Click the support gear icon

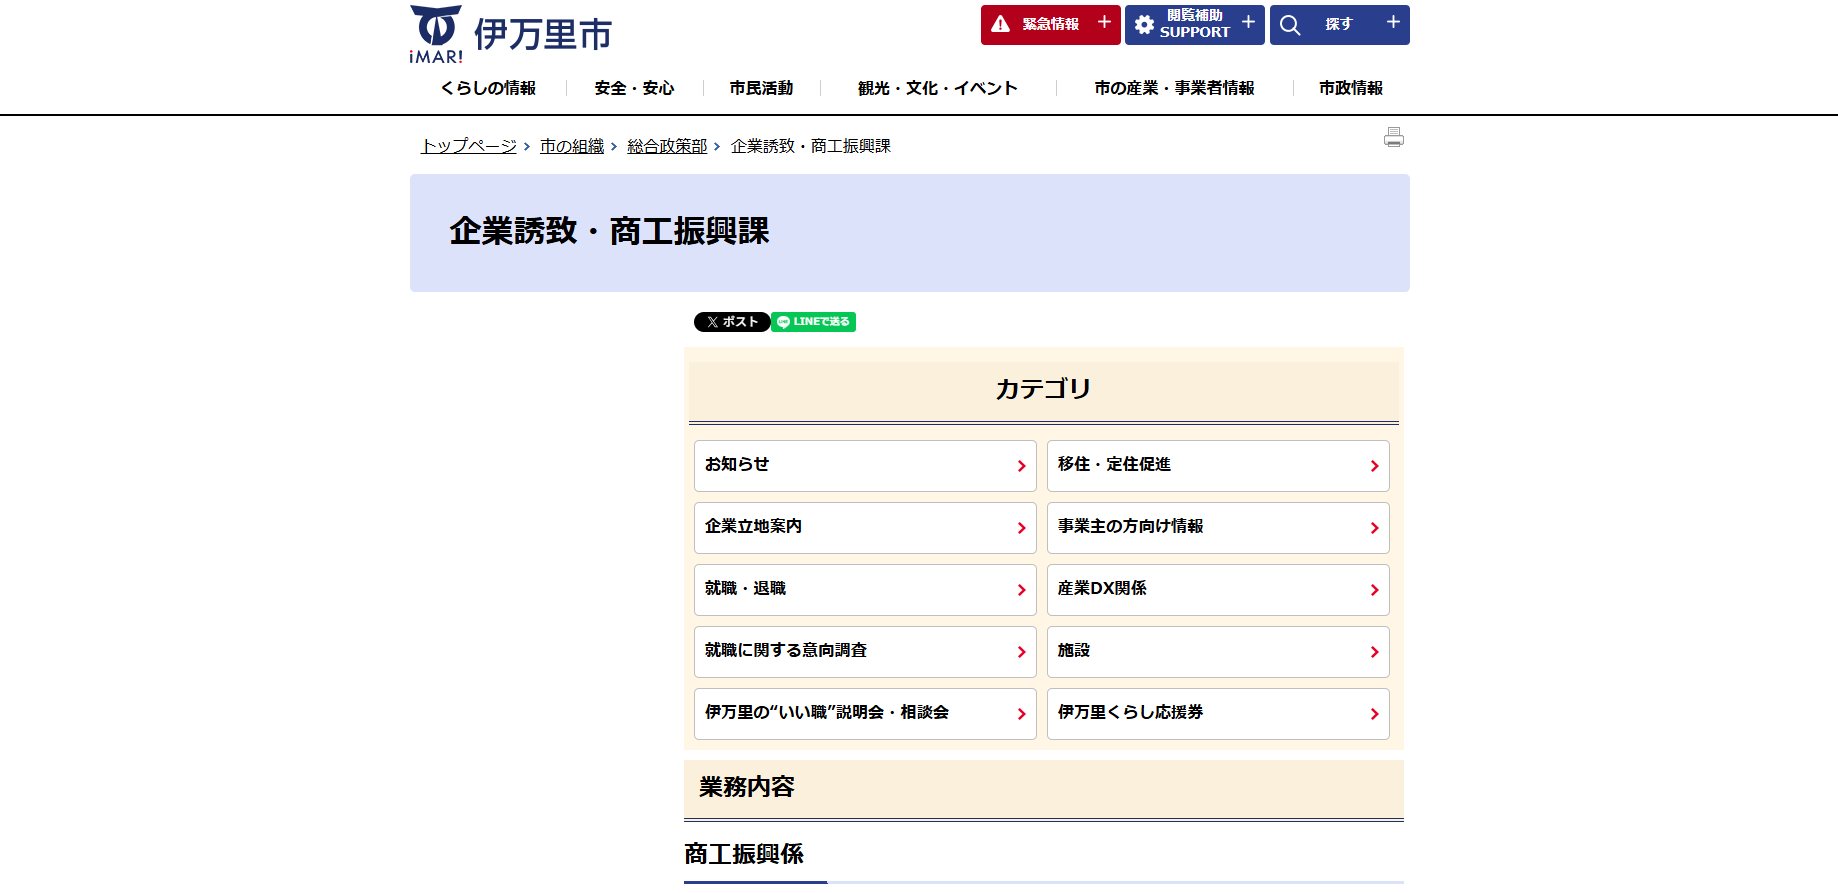click(1144, 25)
